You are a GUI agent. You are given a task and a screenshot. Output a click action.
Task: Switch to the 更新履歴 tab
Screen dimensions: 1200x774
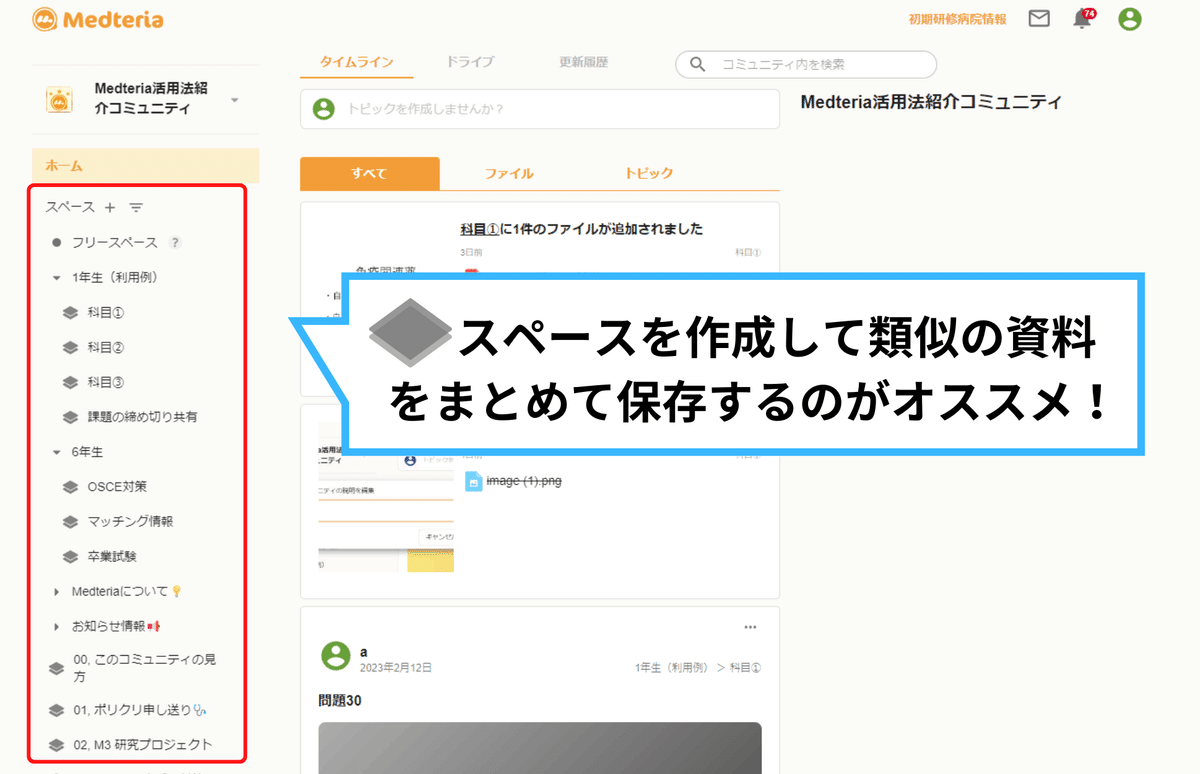[584, 62]
